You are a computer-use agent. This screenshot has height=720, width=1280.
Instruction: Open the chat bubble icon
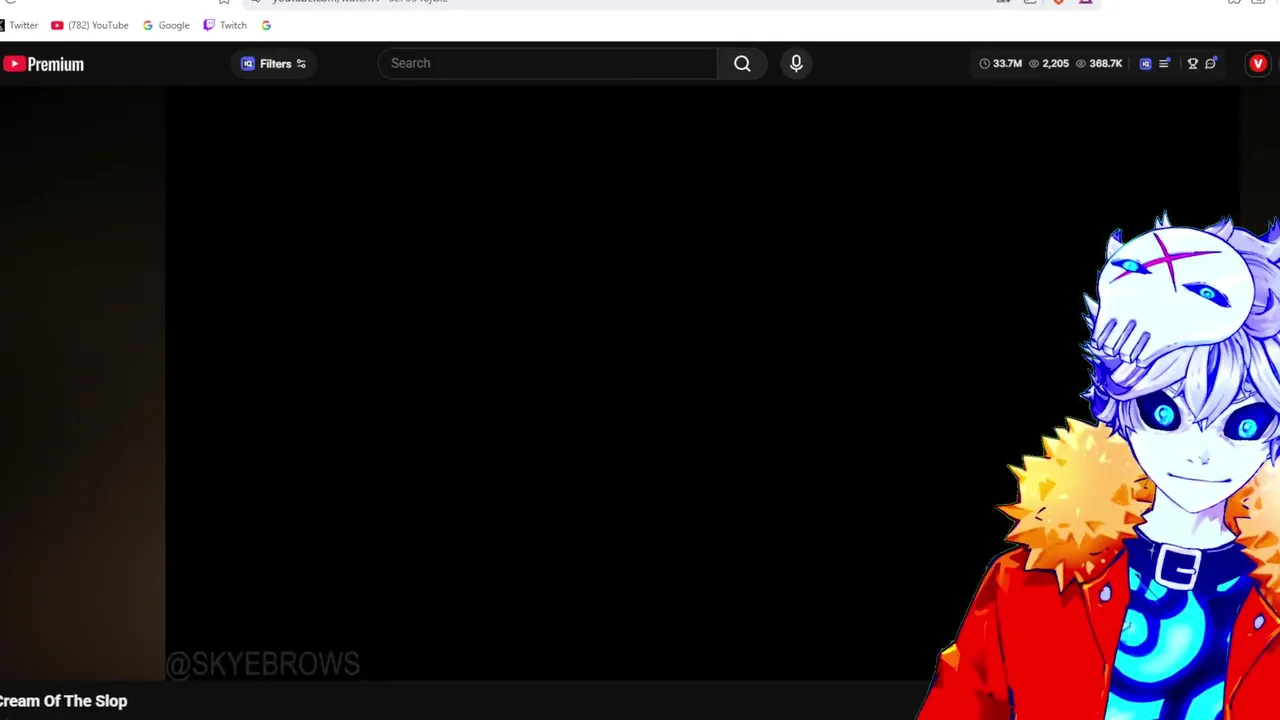(1211, 63)
